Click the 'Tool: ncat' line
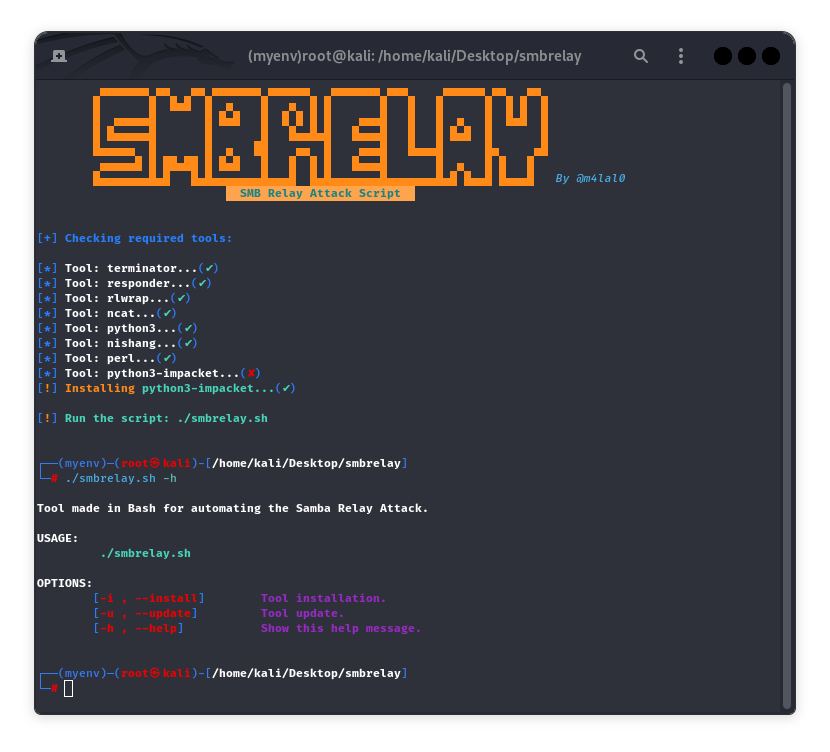Viewport: 830px width, 752px height. [x=107, y=313]
